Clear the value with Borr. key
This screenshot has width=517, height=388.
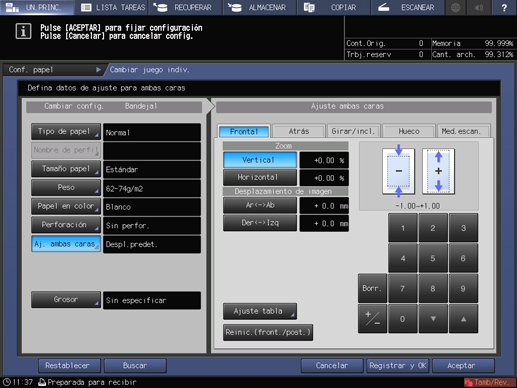(372, 288)
